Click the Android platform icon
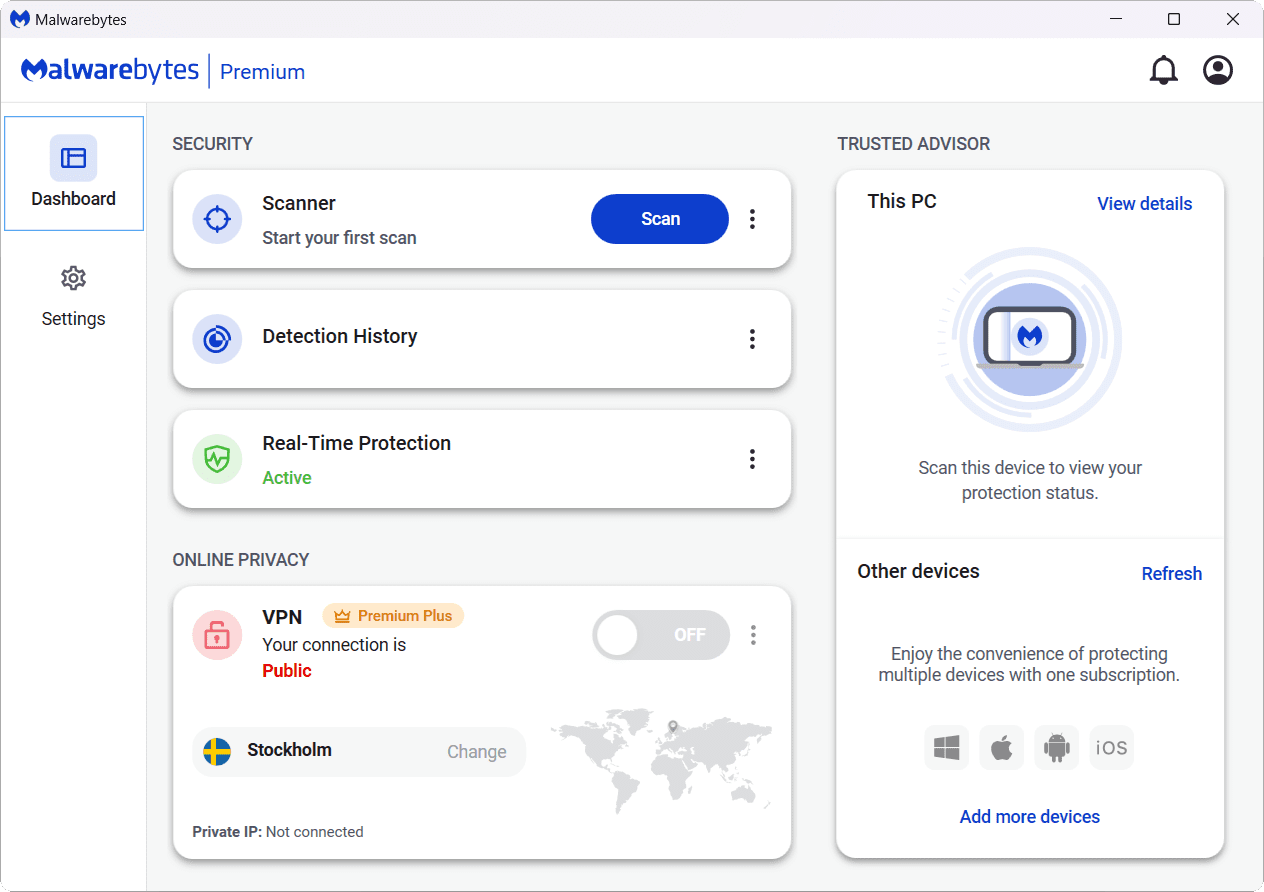 tap(1057, 748)
